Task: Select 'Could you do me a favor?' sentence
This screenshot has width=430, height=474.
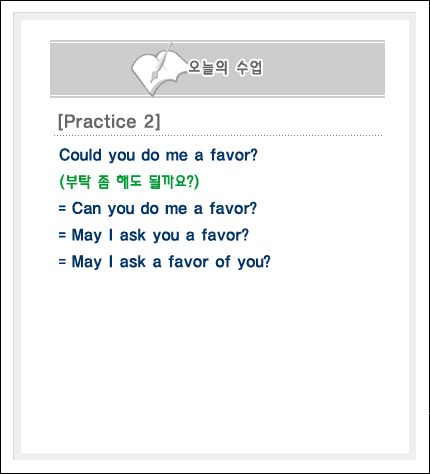Action: point(158,155)
